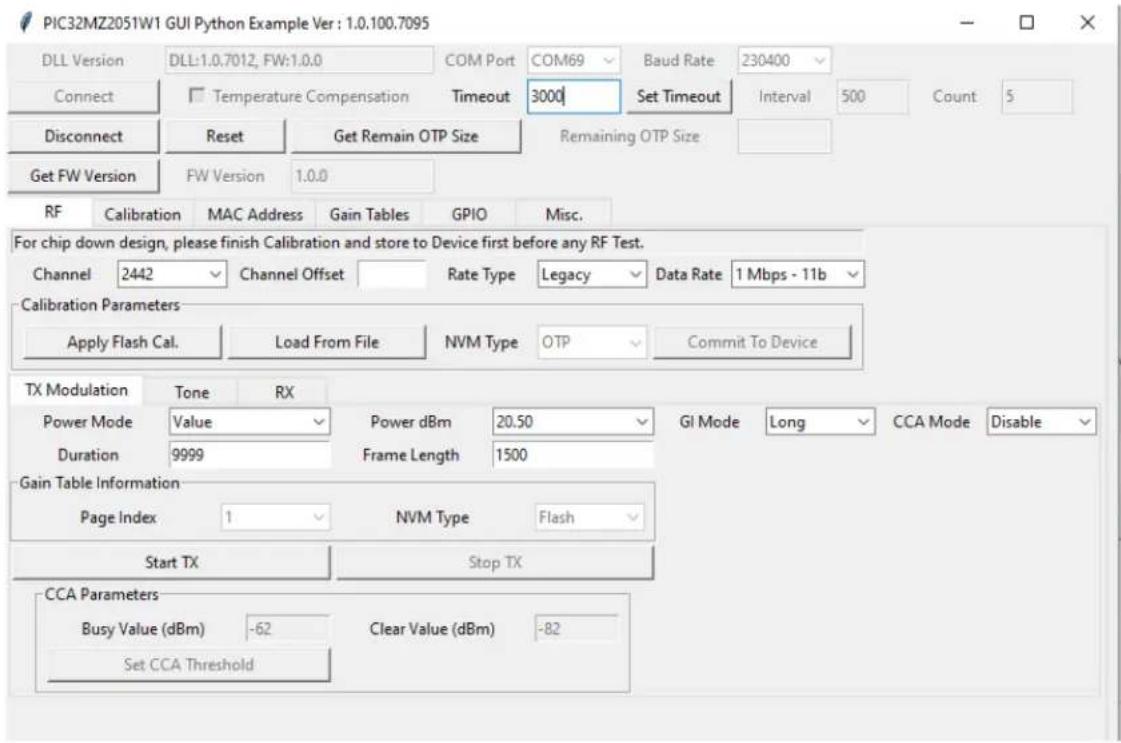This screenshot has width=1121, height=743.
Task: Open the CCA Mode dropdown
Action: click(x=1041, y=422)
